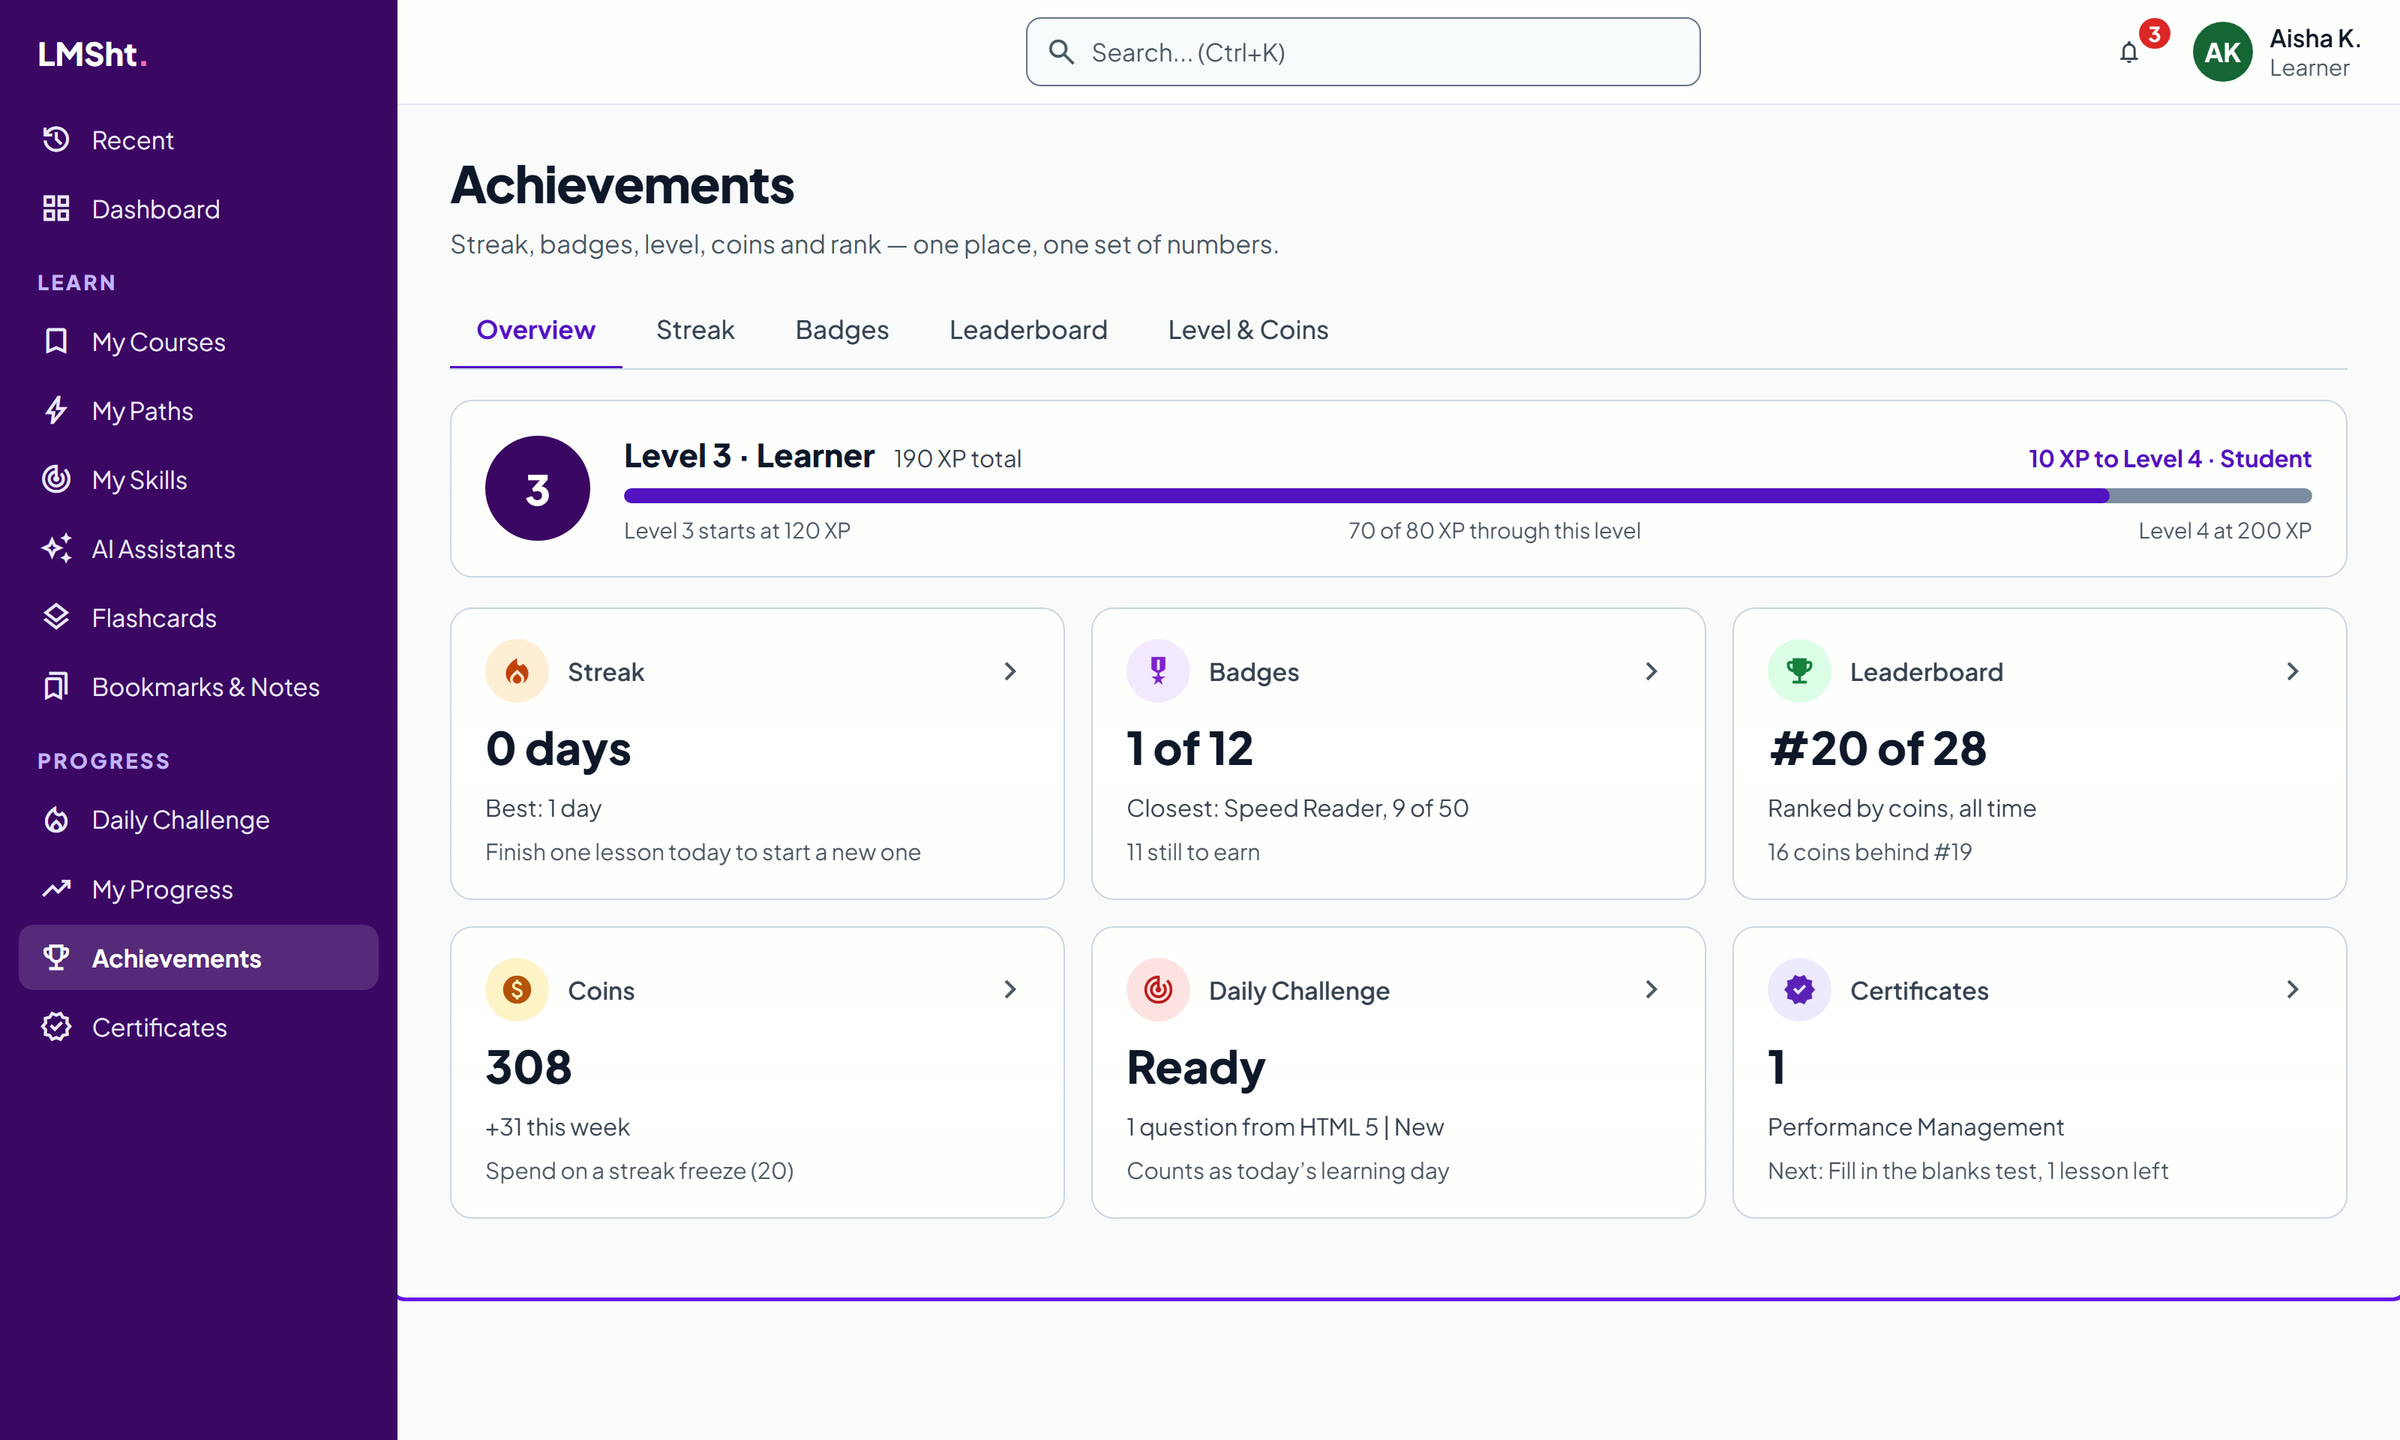Click the '0 days' streak value

[x=558, y=749]
